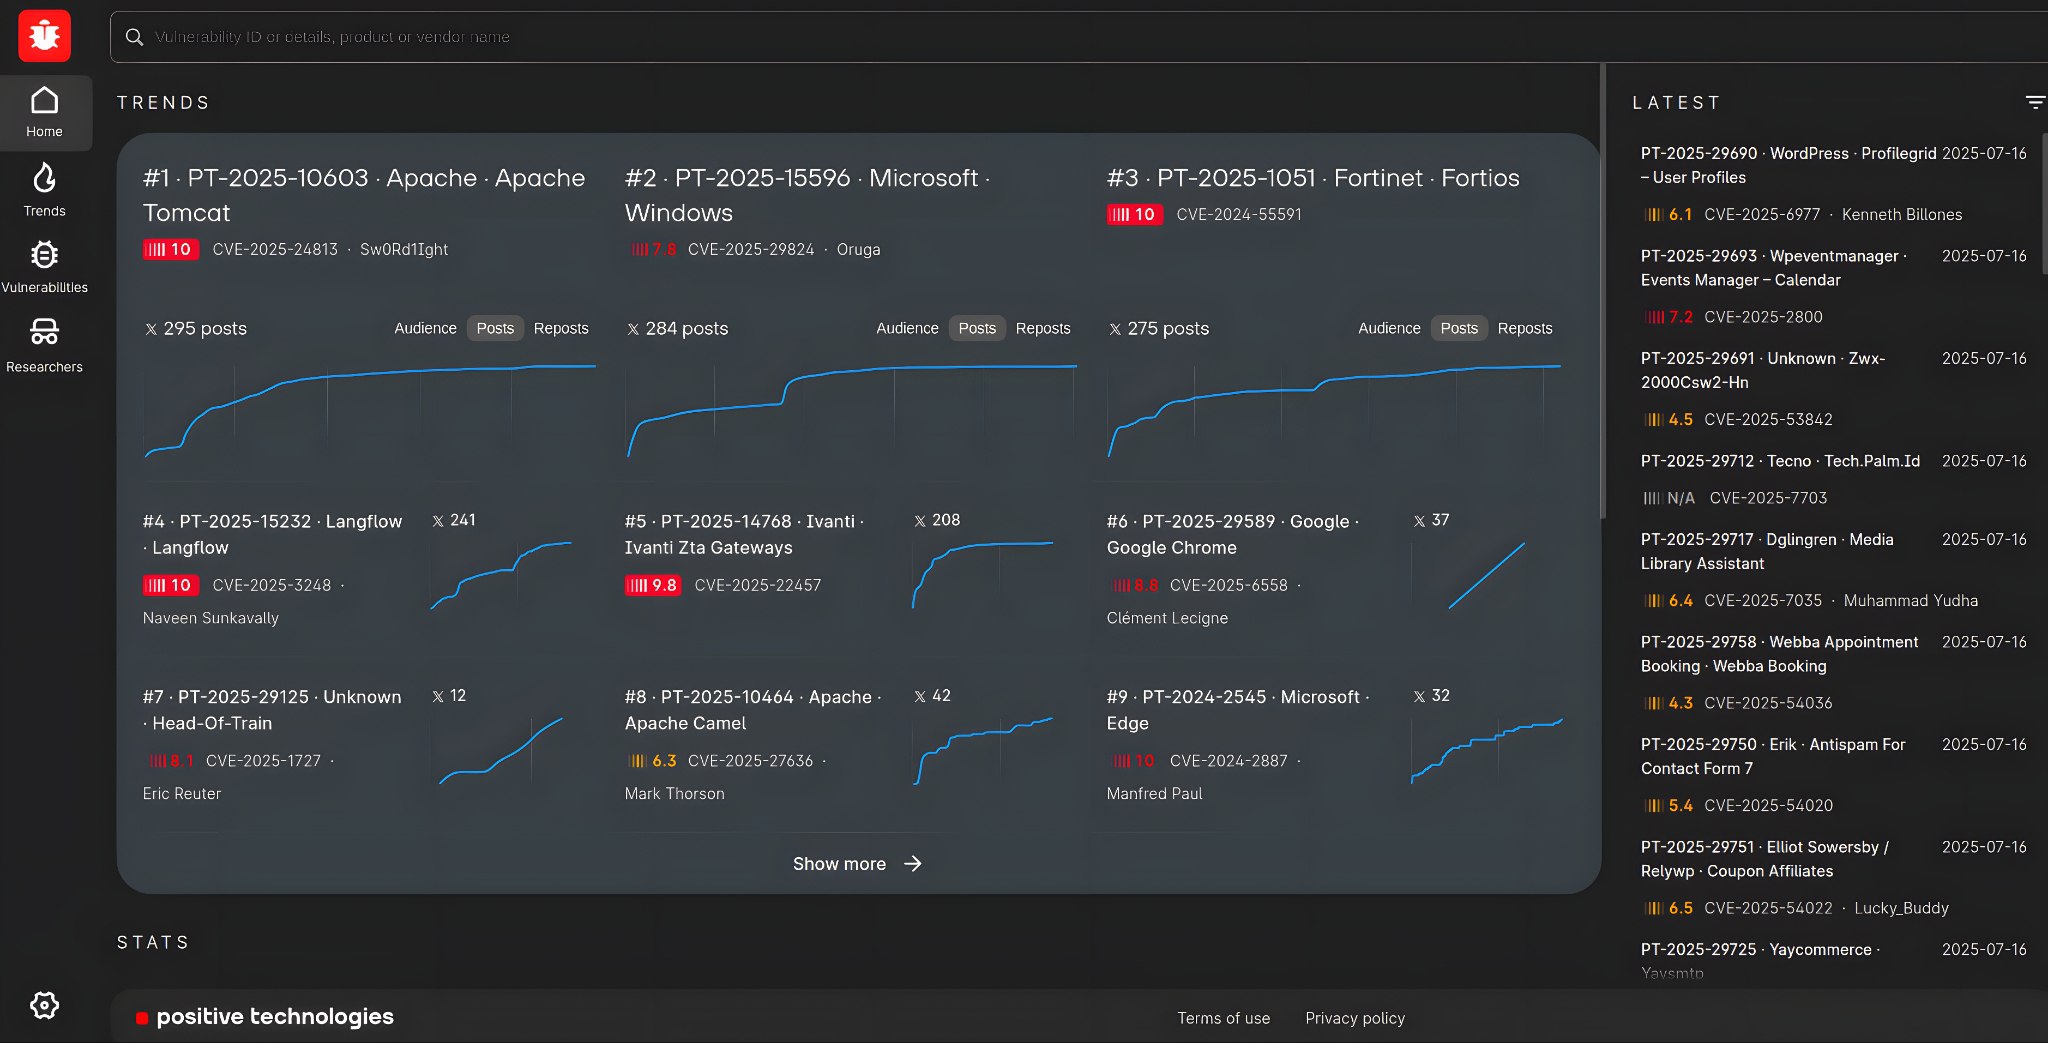
Task: Switch Microsoft Windows chart to Audience
Action: click(907, 328)
